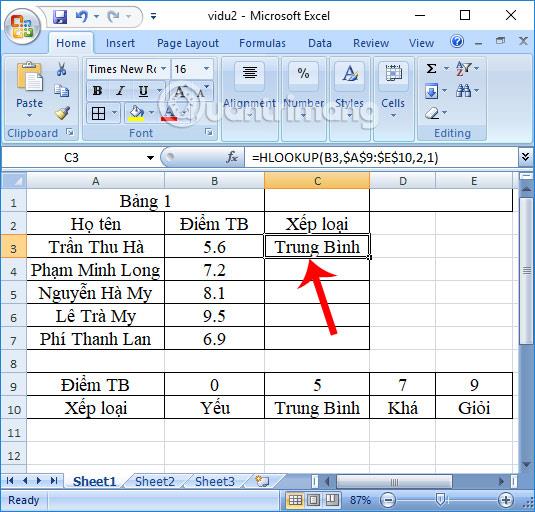Image resolution: width=535 pixels, height=512 pixels.
Task: Toggle Underline formatting
Action: (x=143, y=91)
